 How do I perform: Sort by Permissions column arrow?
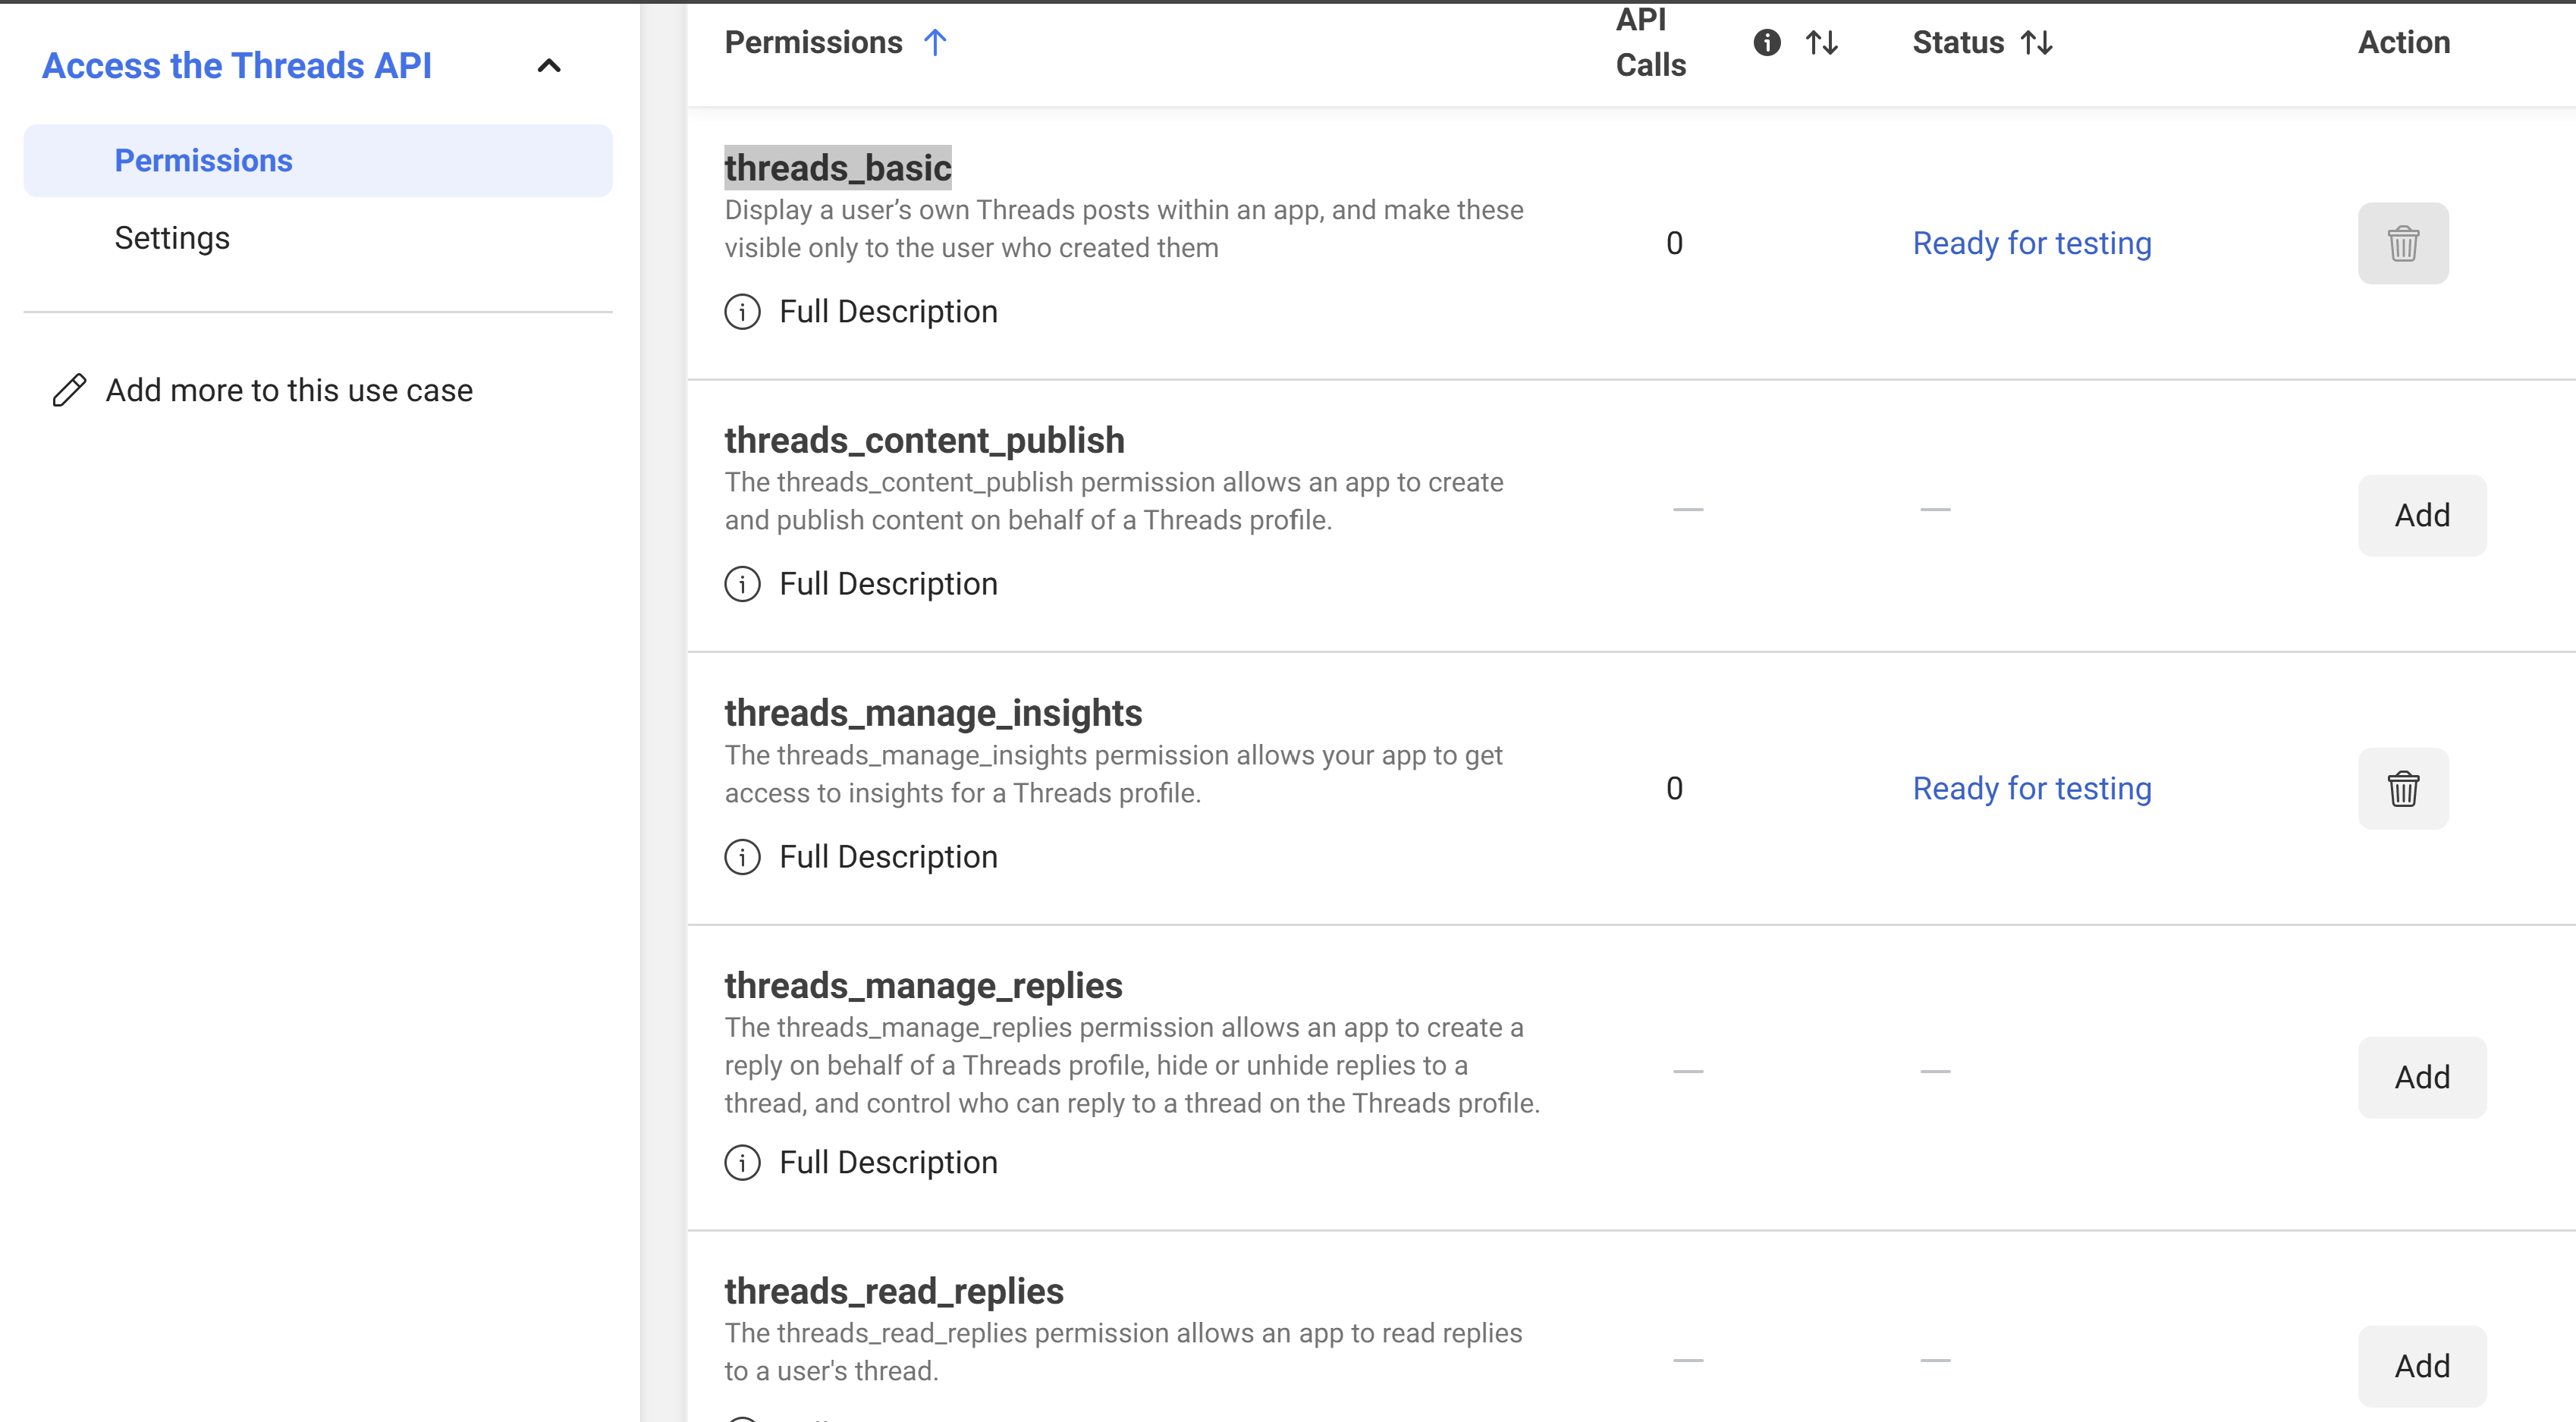(935, 43)
